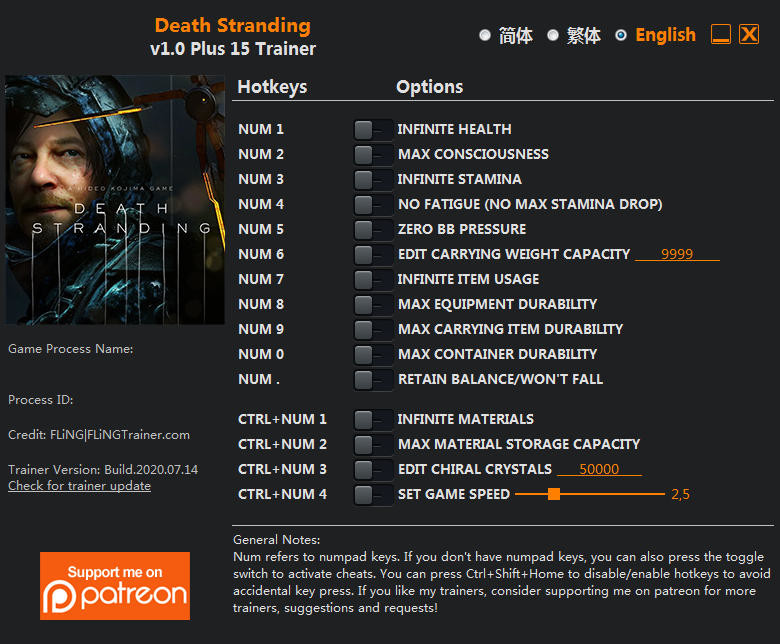
Task: Click the Hotkeys column header
Action: coord(272,87)
